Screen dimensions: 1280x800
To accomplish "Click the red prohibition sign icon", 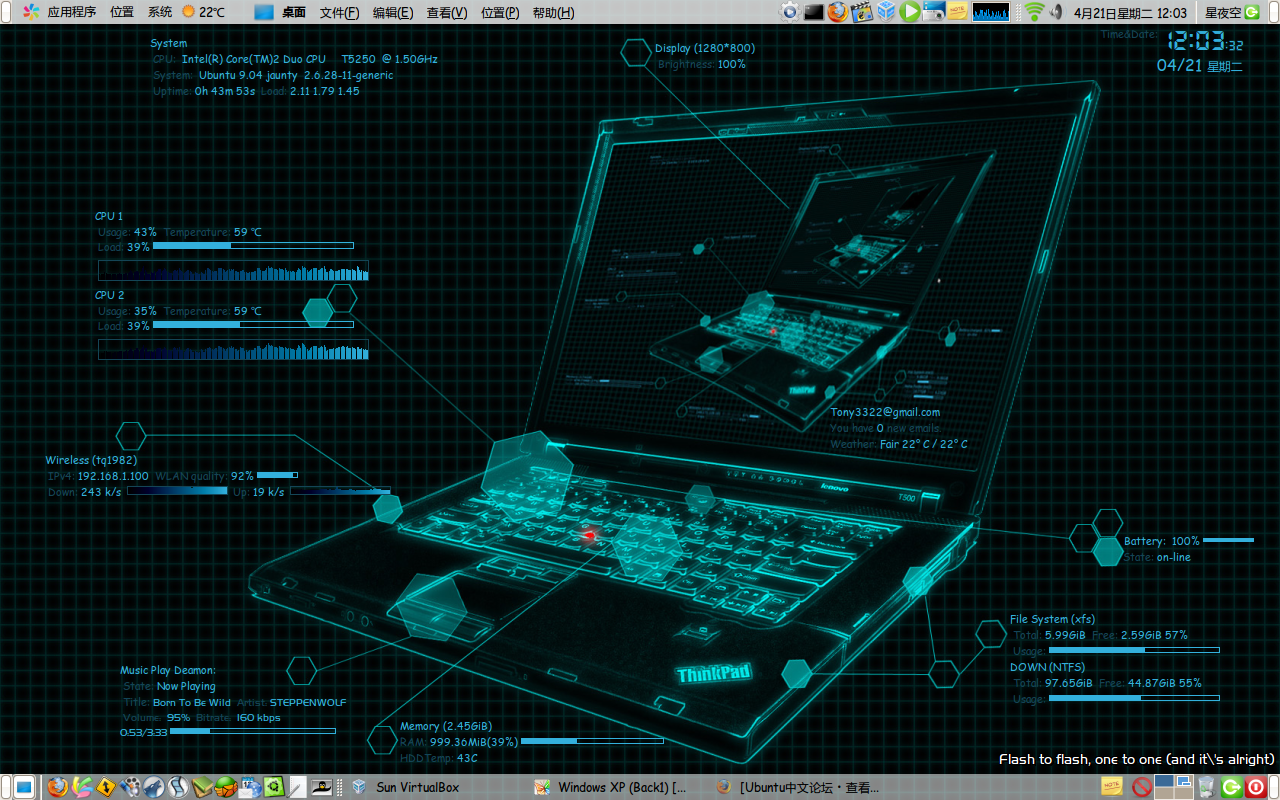I will pyautogui.click(x=1141, y=787).
